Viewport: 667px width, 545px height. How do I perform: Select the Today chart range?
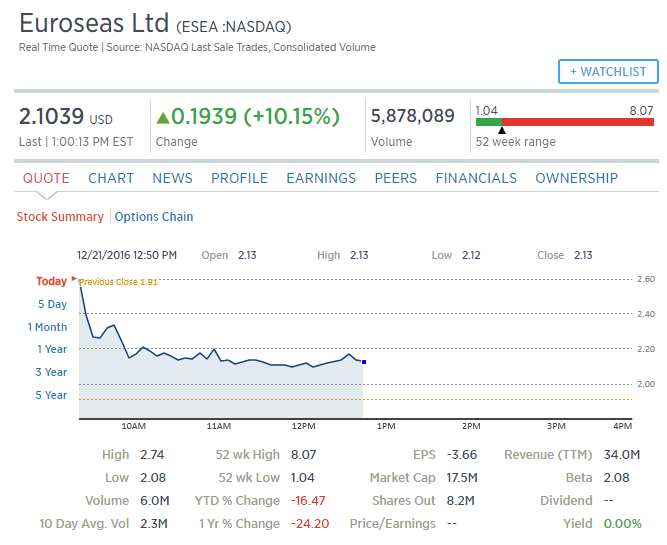click(51, 281)
